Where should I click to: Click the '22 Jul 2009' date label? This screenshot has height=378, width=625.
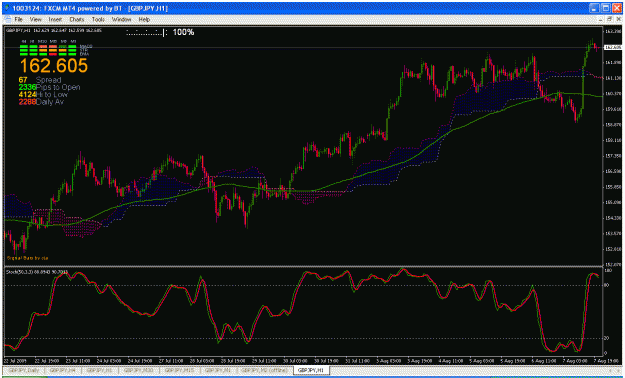click(14, 360)
